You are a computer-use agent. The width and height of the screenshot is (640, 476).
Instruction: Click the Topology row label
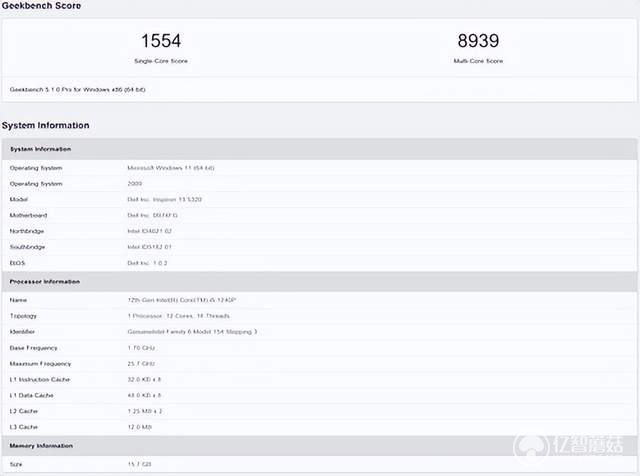coord(23,316)
